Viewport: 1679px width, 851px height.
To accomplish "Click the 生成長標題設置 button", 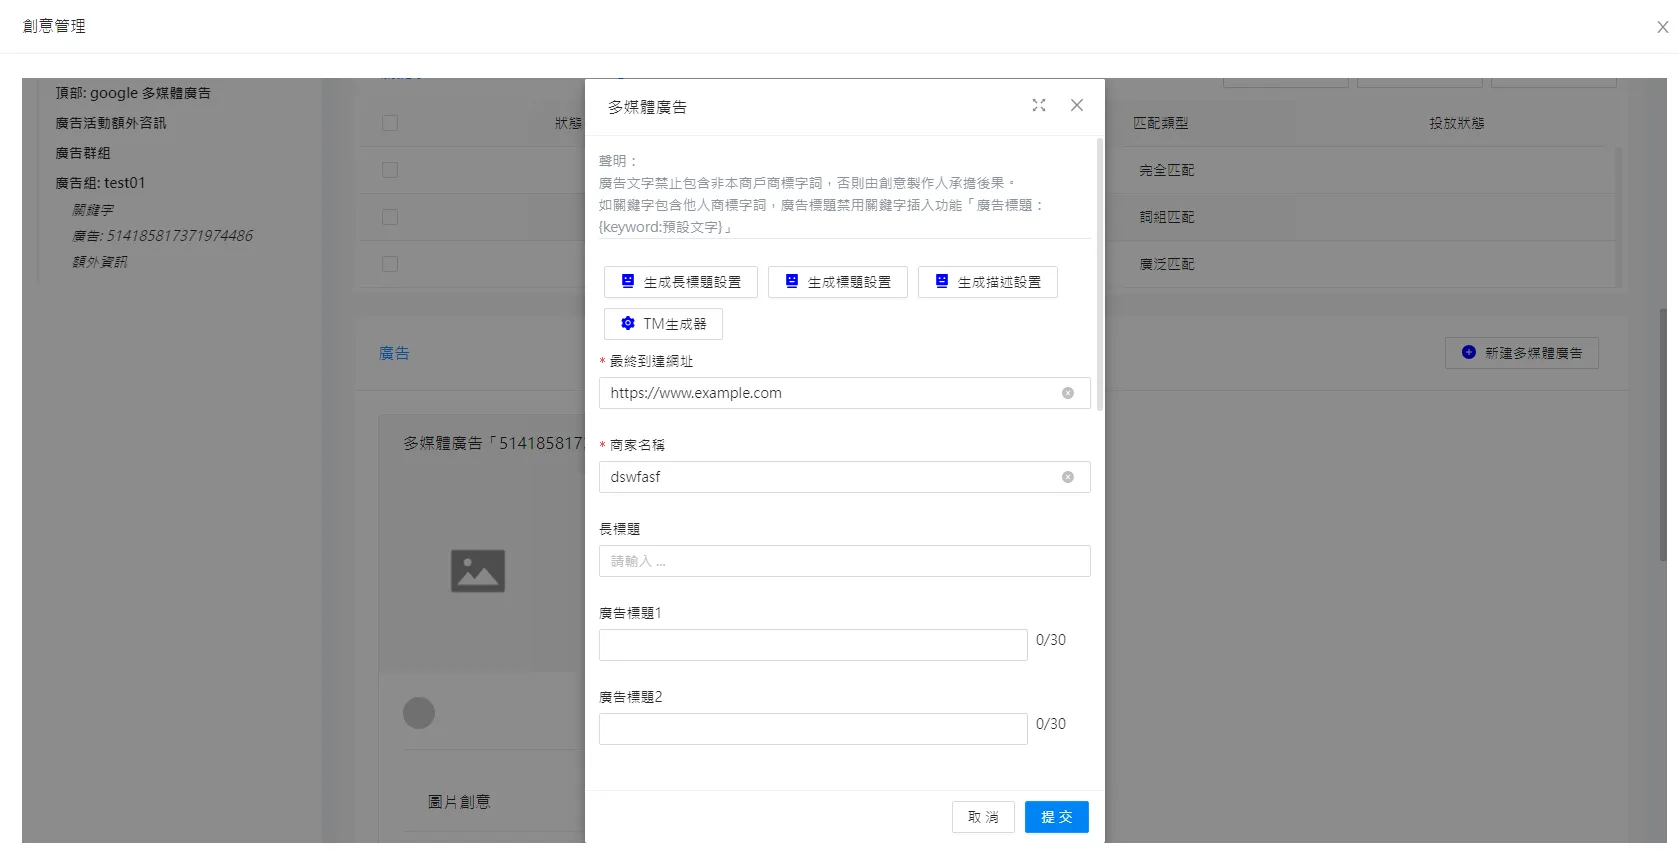I will (680, 282).
